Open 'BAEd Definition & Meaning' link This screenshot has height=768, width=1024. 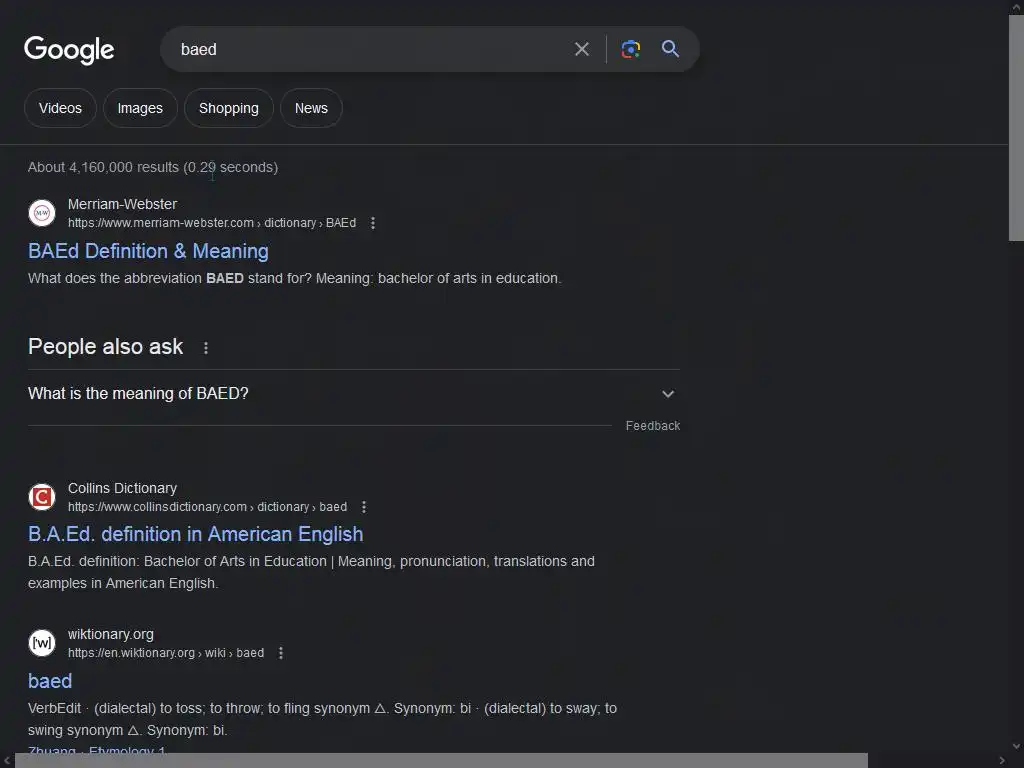[x=148, y=251]
